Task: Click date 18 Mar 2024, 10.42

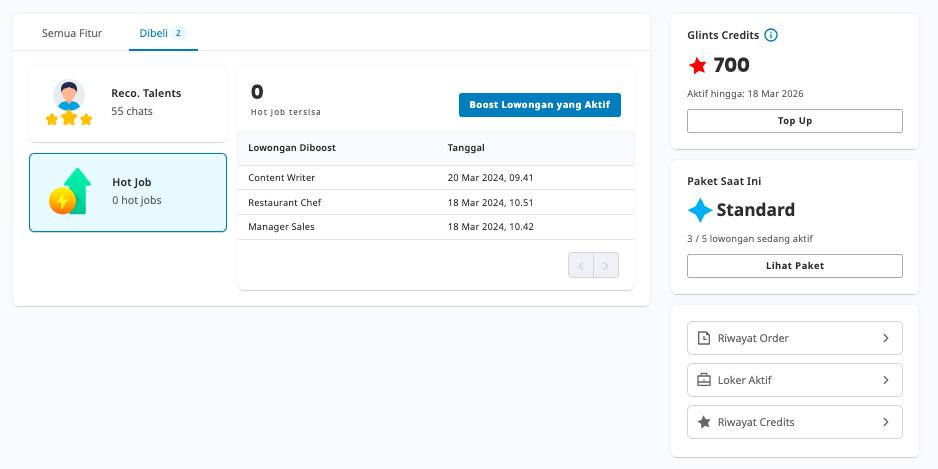Action: 490,227
